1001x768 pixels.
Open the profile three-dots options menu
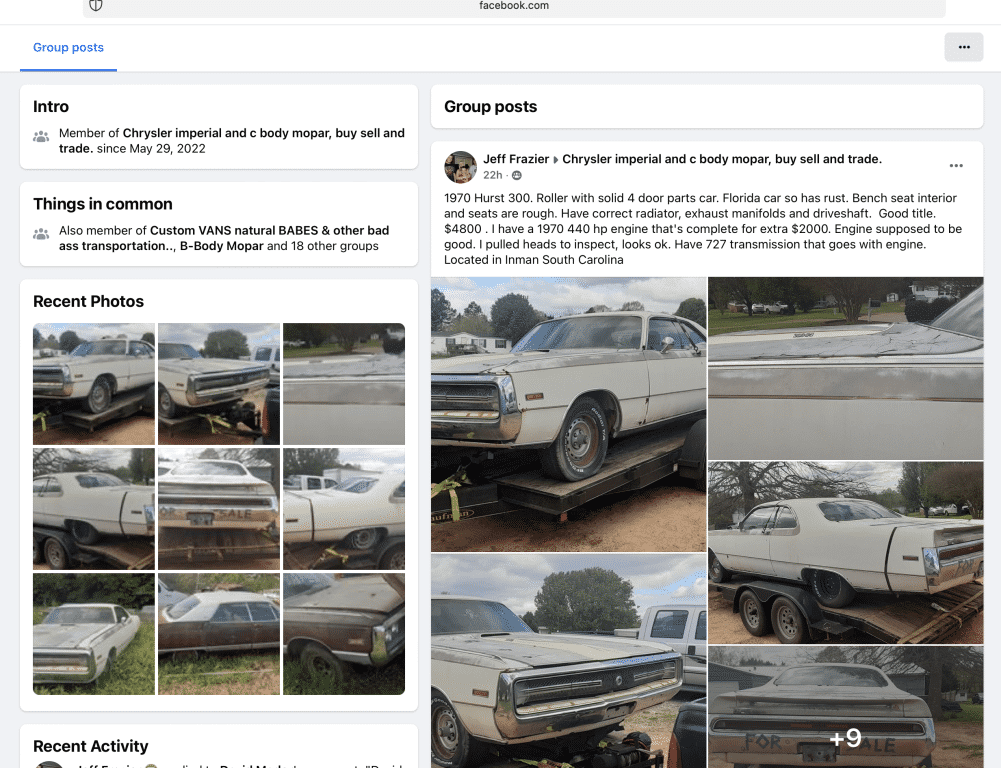[963, 47]
